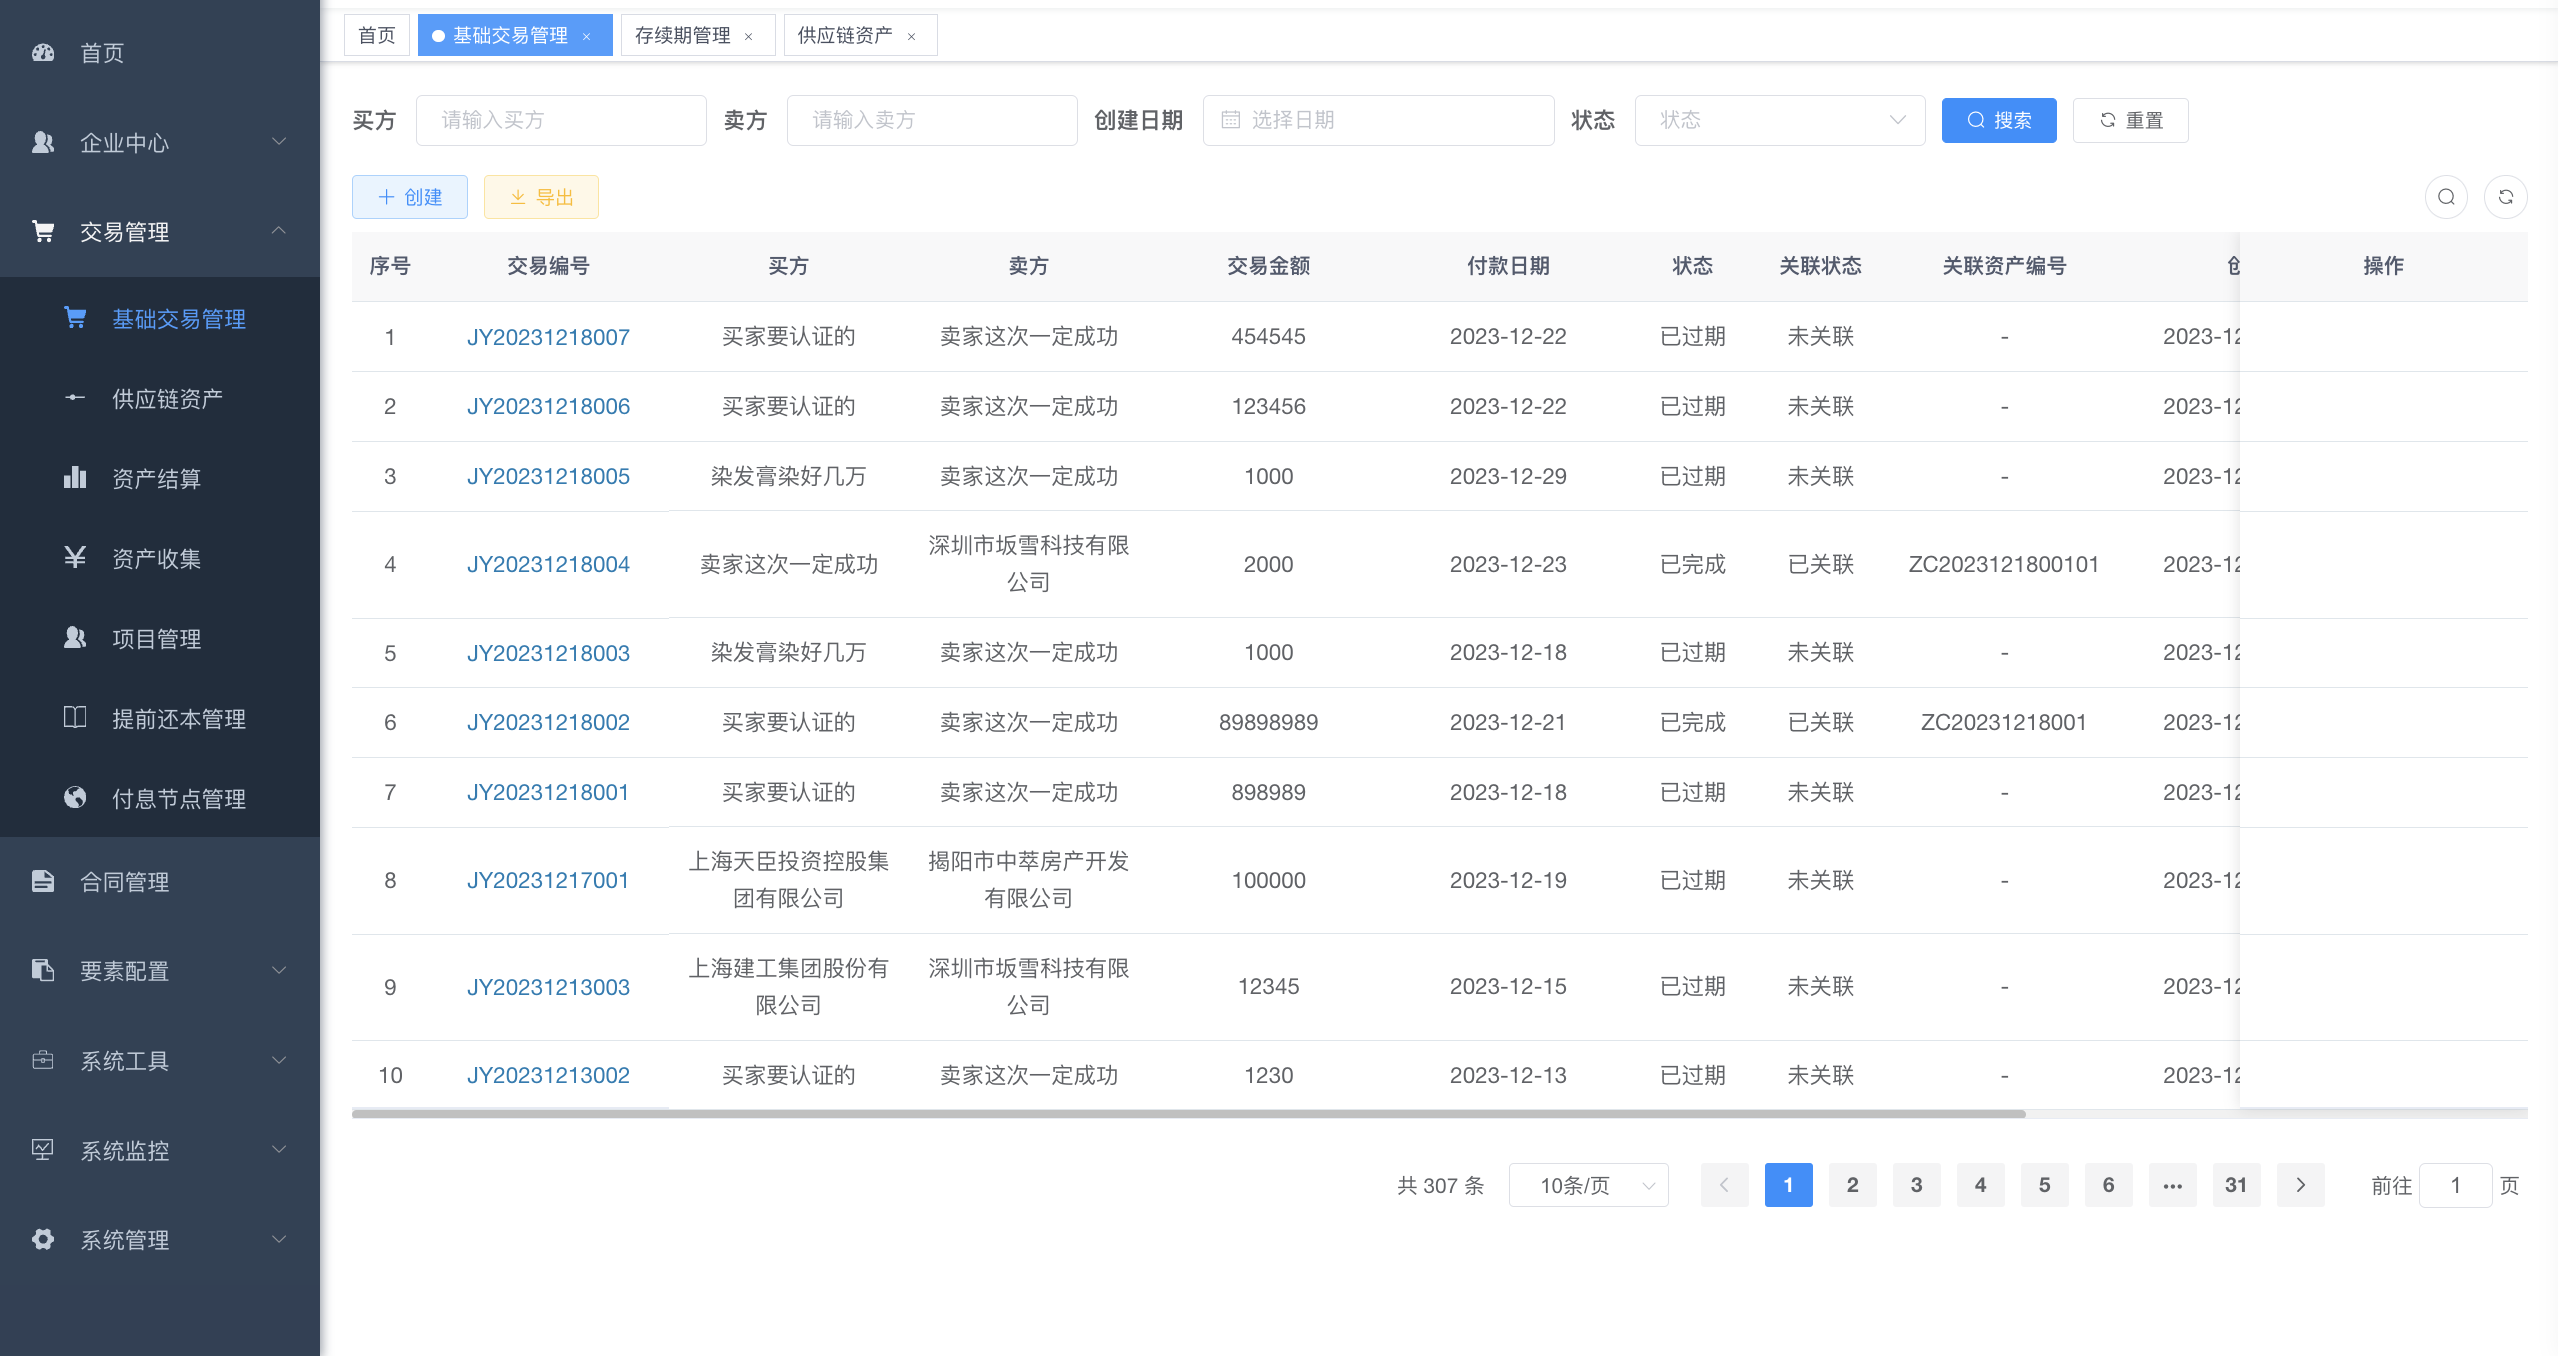The image size is (2558, 1356).
Task: Expand the 系统管理 menu chevron
Action: (x=279, y=1239)
